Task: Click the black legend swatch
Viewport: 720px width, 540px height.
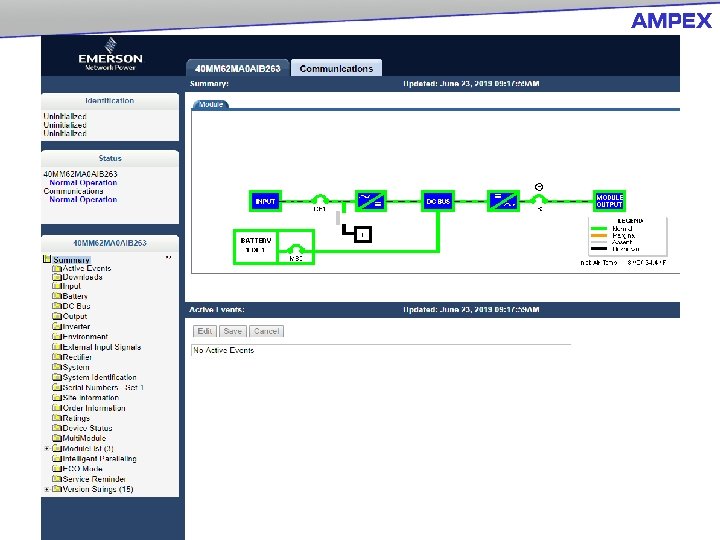Action: click(x=599, y=249)
